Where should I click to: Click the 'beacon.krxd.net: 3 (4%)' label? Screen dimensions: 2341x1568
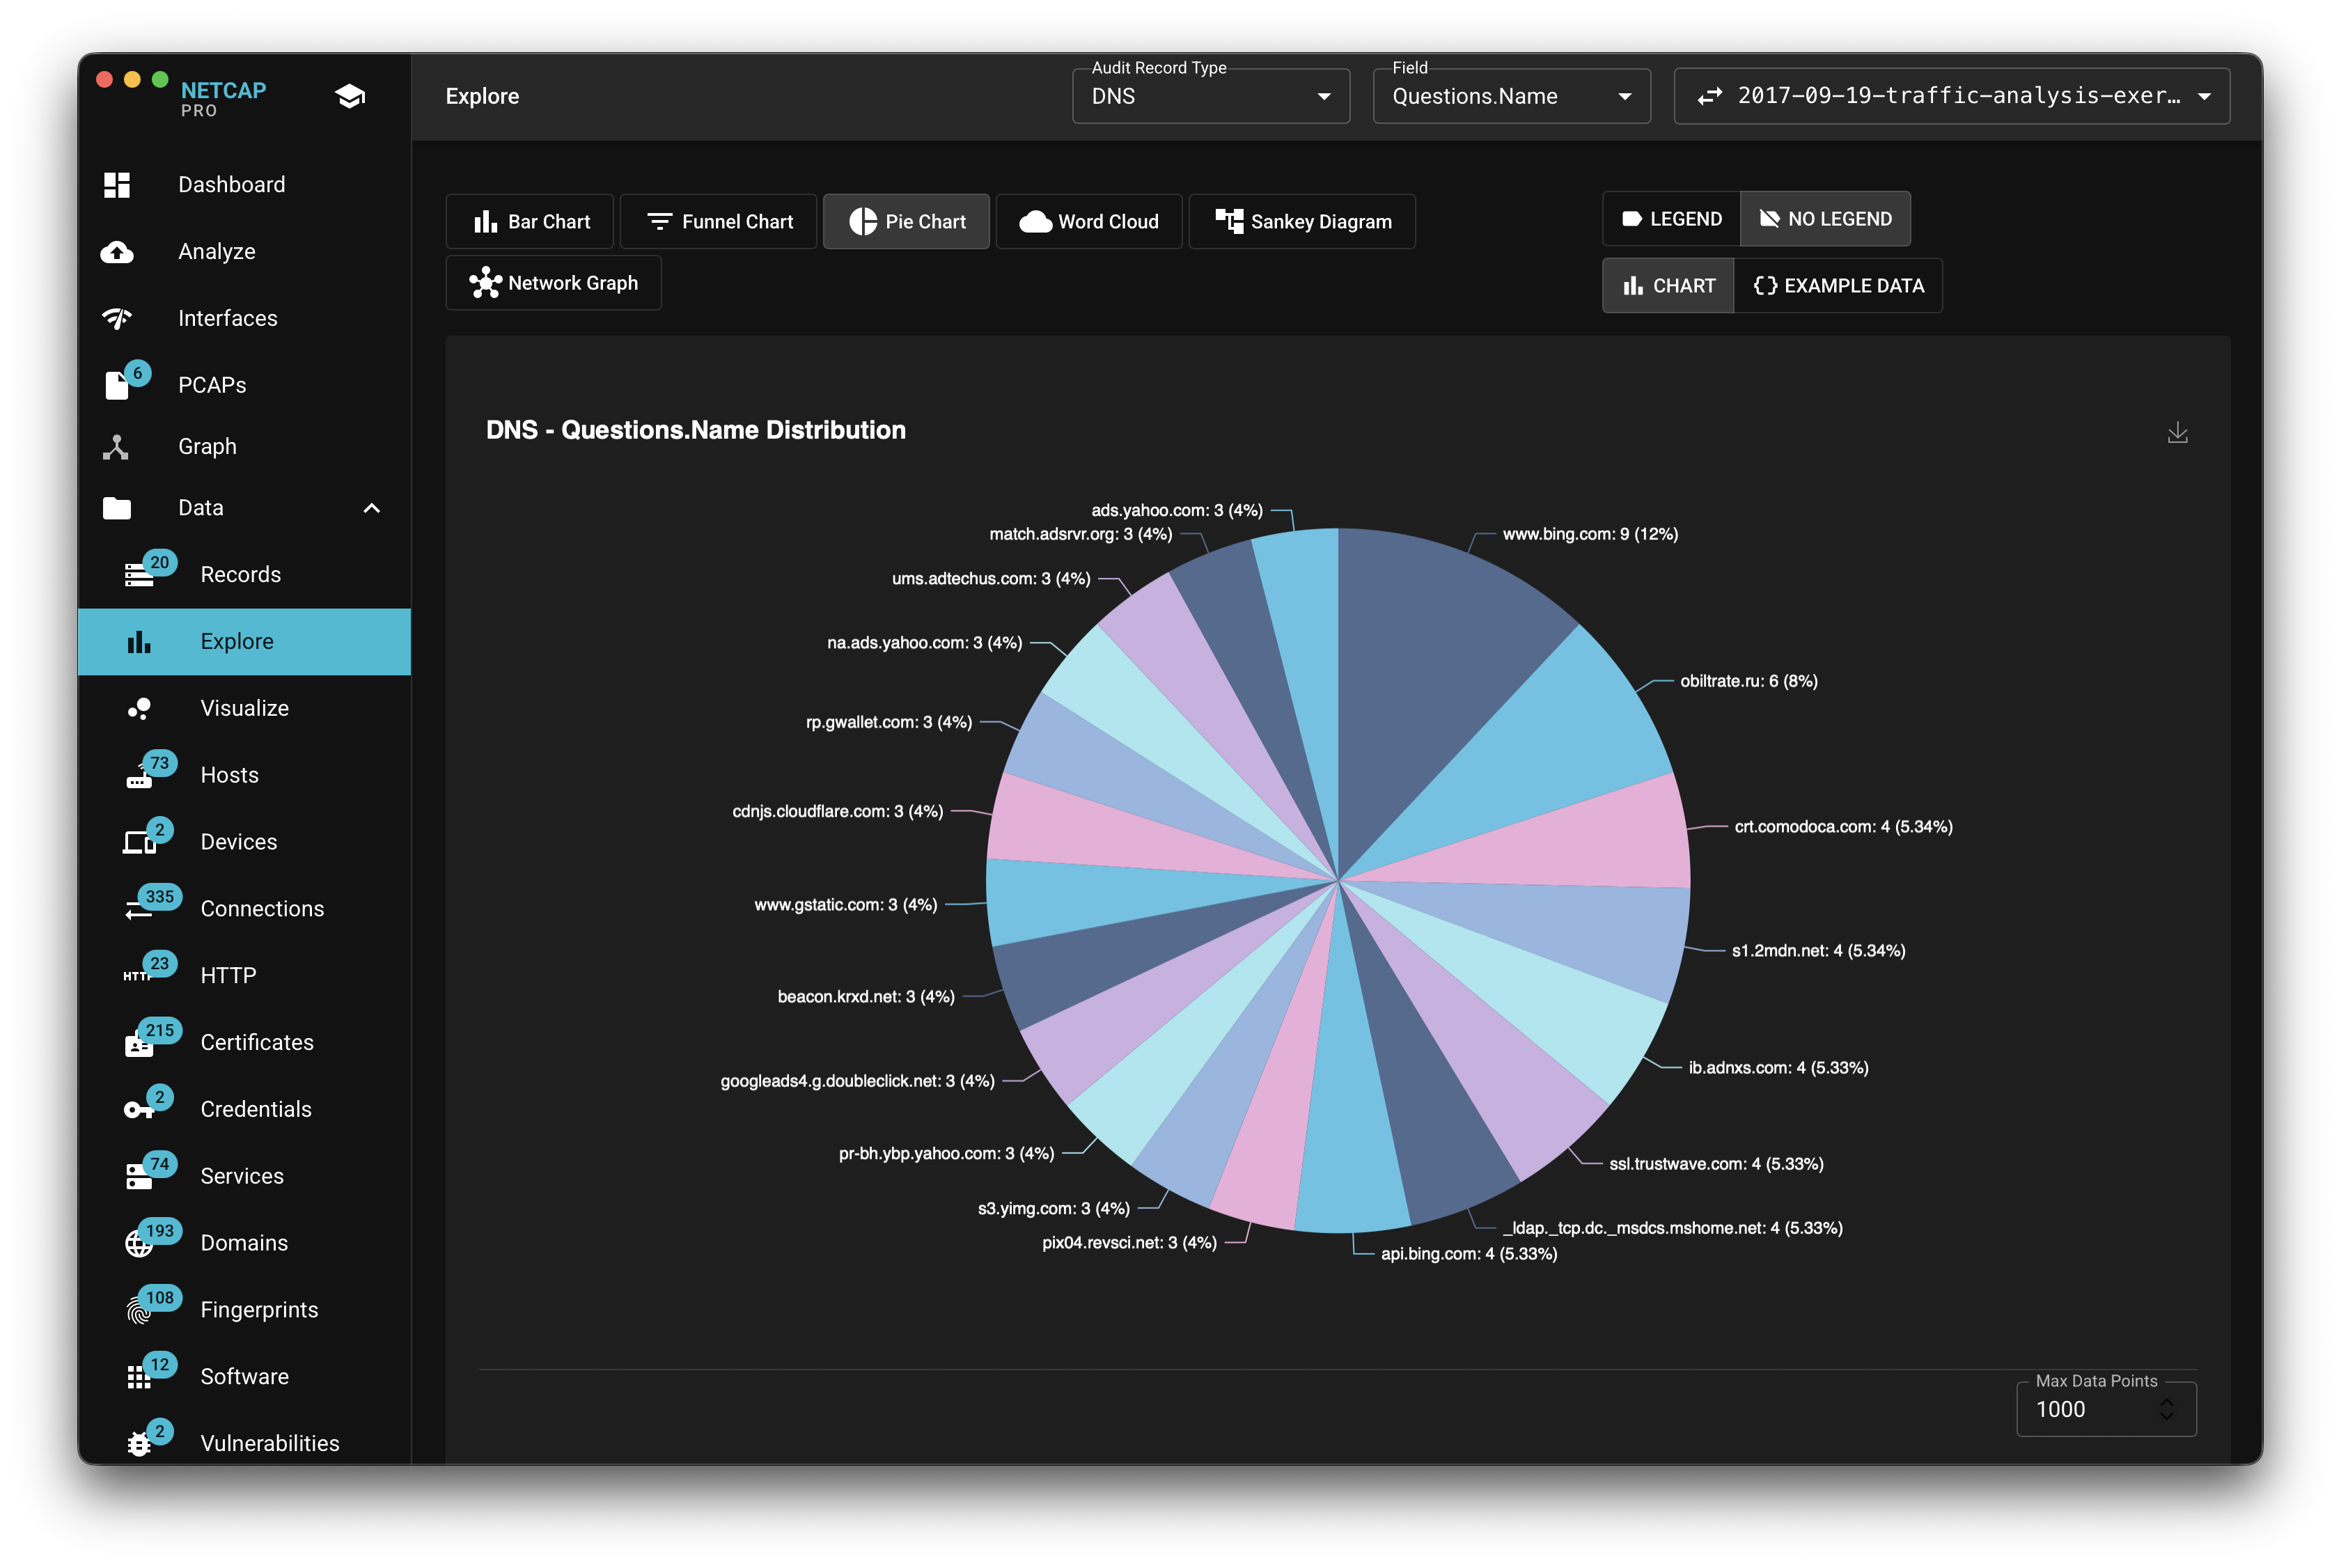866,997
